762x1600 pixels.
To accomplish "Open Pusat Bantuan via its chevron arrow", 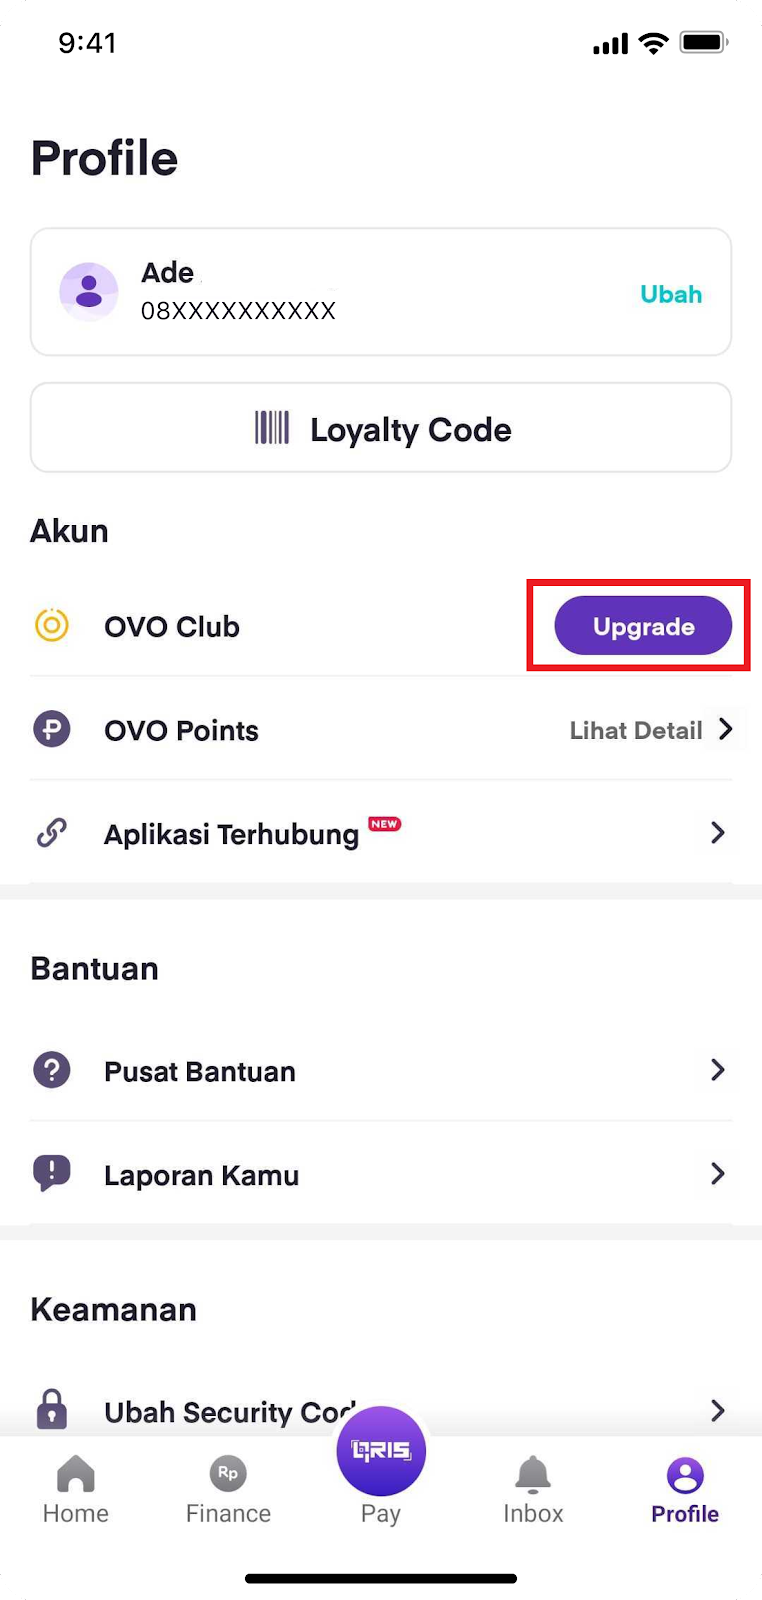I will pyautogui.click(x=718, y=1070).
